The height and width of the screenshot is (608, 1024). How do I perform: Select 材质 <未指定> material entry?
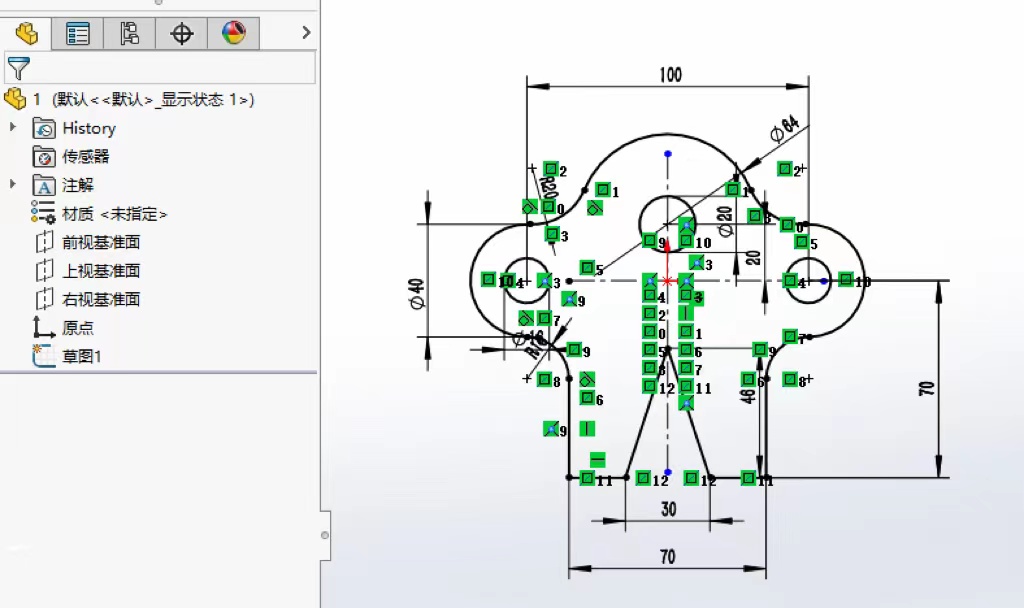point(114,214)
